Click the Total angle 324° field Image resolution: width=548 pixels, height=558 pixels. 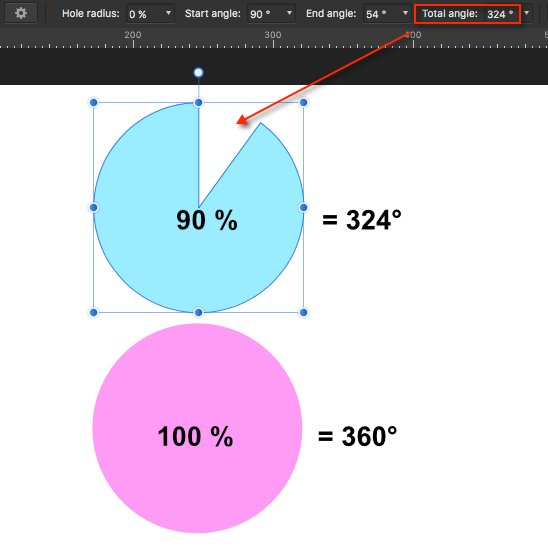pyautogui.click(x=500, y=14)
